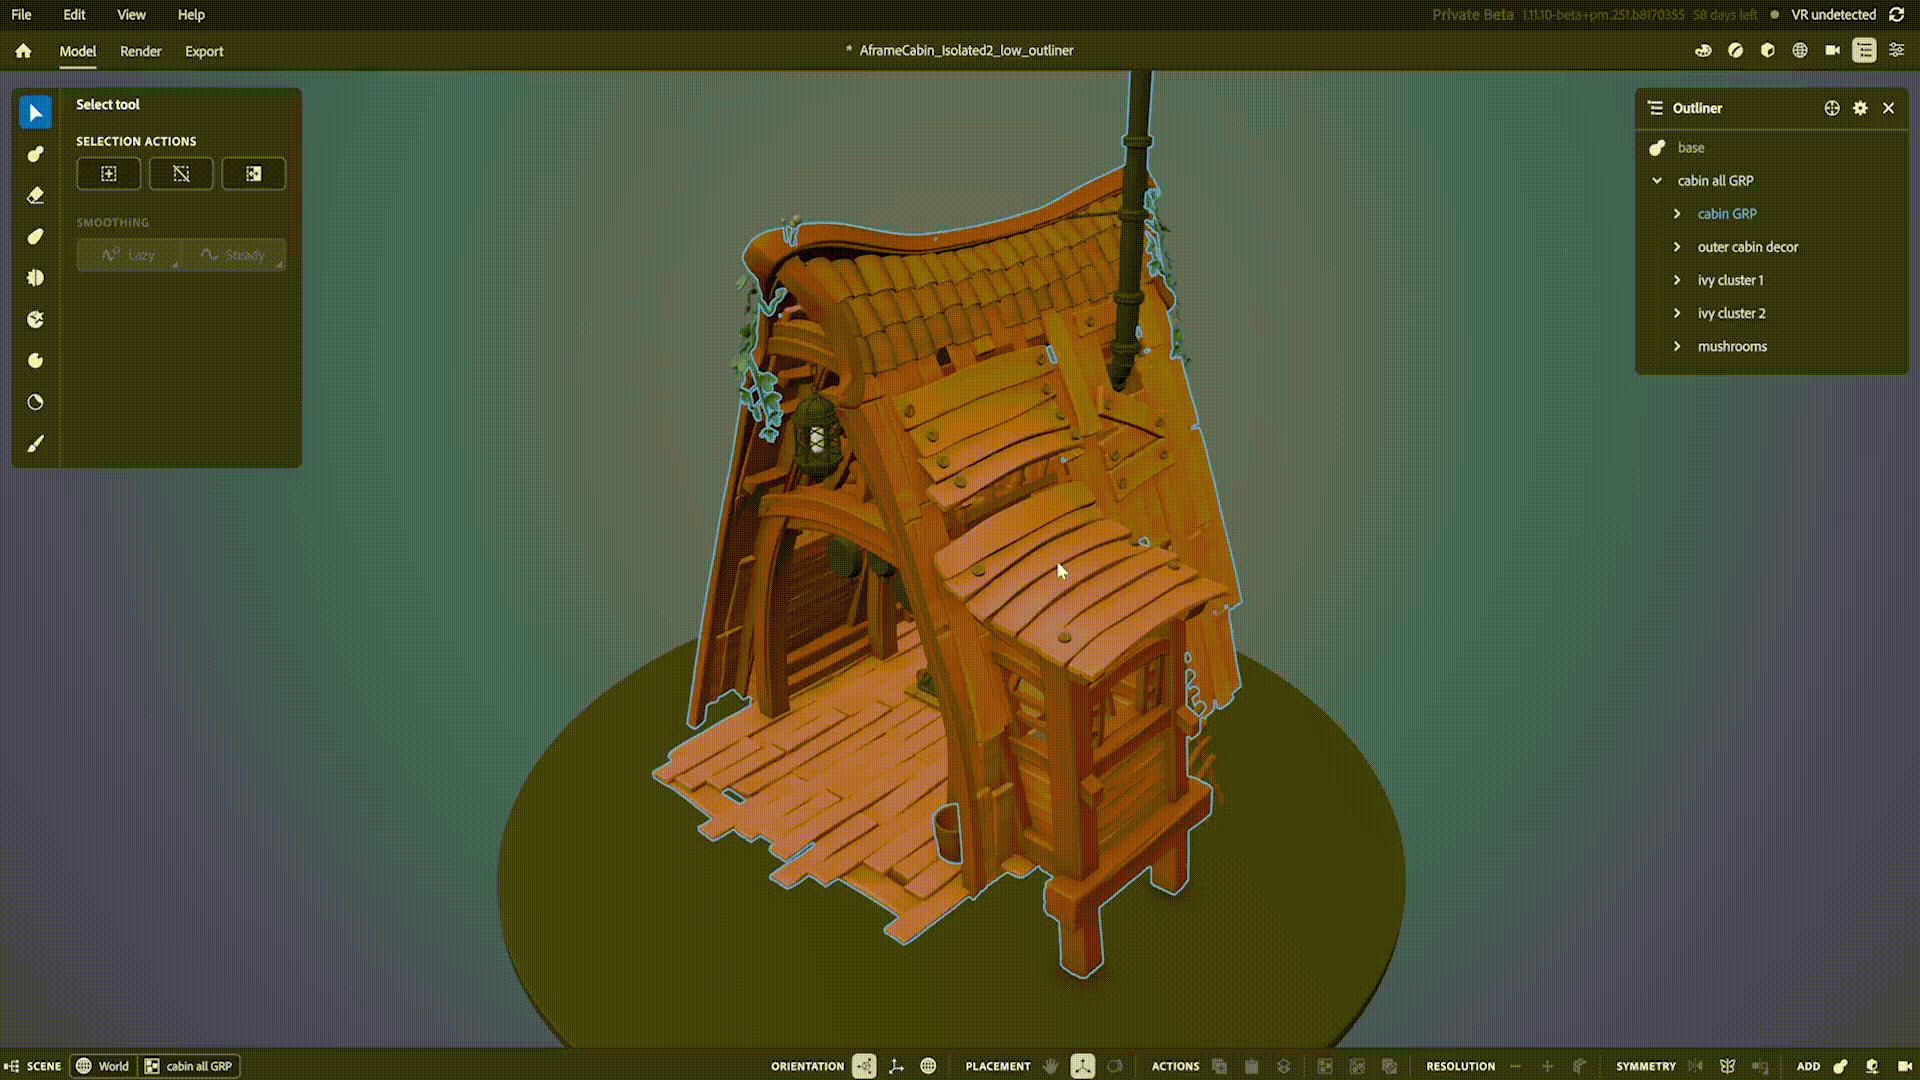
Task: Go to the Home screen icon
Action: coord(23,51)
